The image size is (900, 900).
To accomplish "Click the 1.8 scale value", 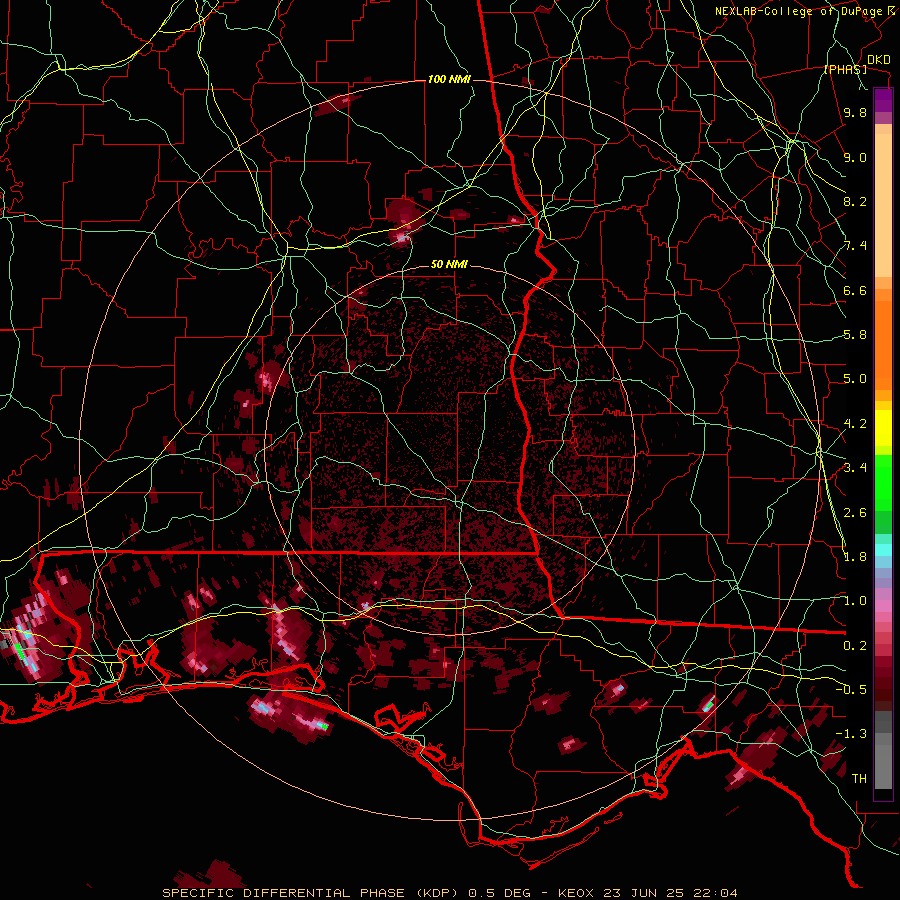I will coord(855,557).
